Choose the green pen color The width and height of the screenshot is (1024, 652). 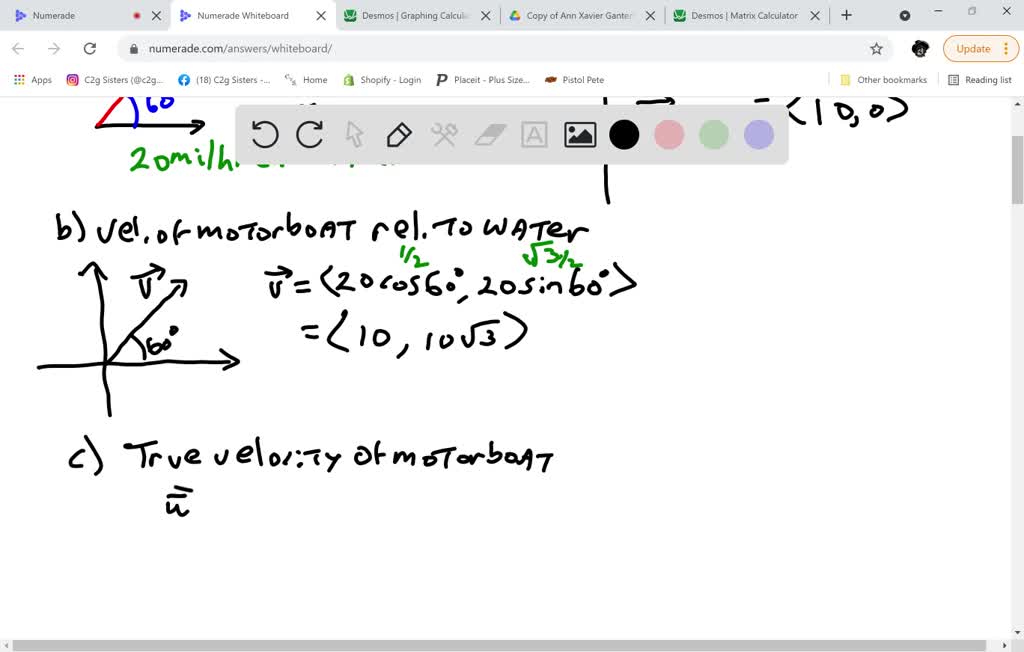pos(714,135)
